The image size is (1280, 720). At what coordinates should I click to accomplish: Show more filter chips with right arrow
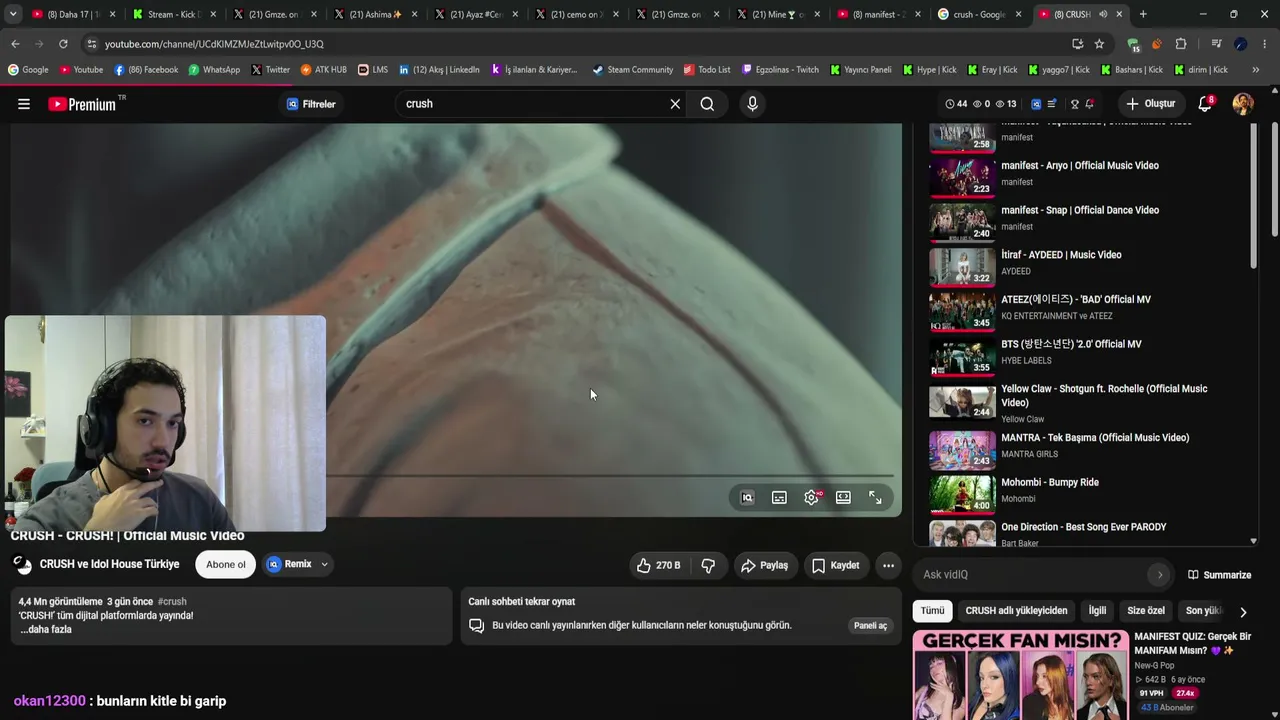[x=1243, y=612]
